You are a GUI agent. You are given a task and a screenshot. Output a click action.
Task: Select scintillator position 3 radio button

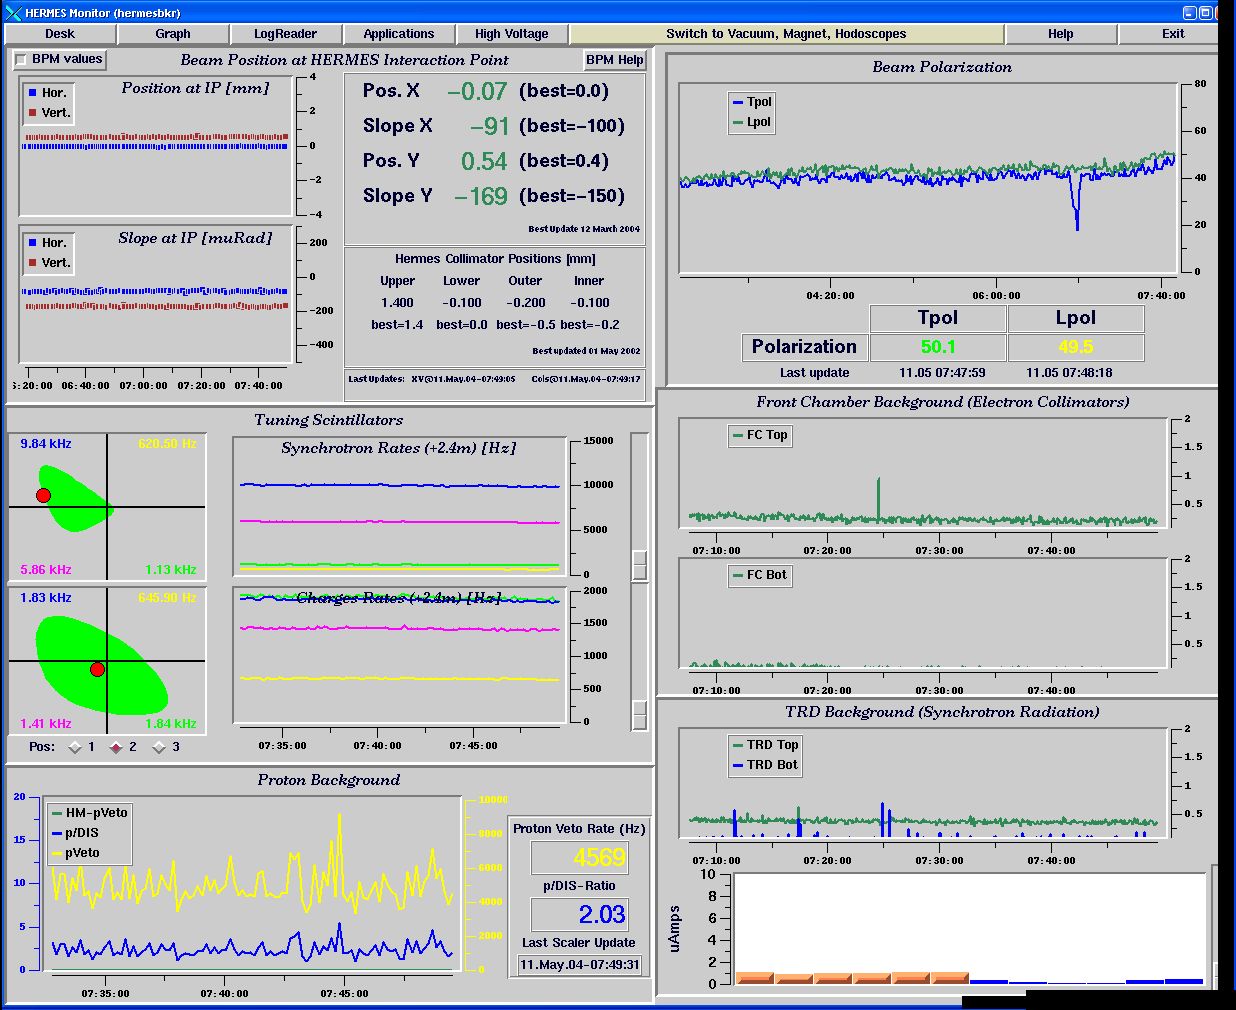click(x=159, y=747)
